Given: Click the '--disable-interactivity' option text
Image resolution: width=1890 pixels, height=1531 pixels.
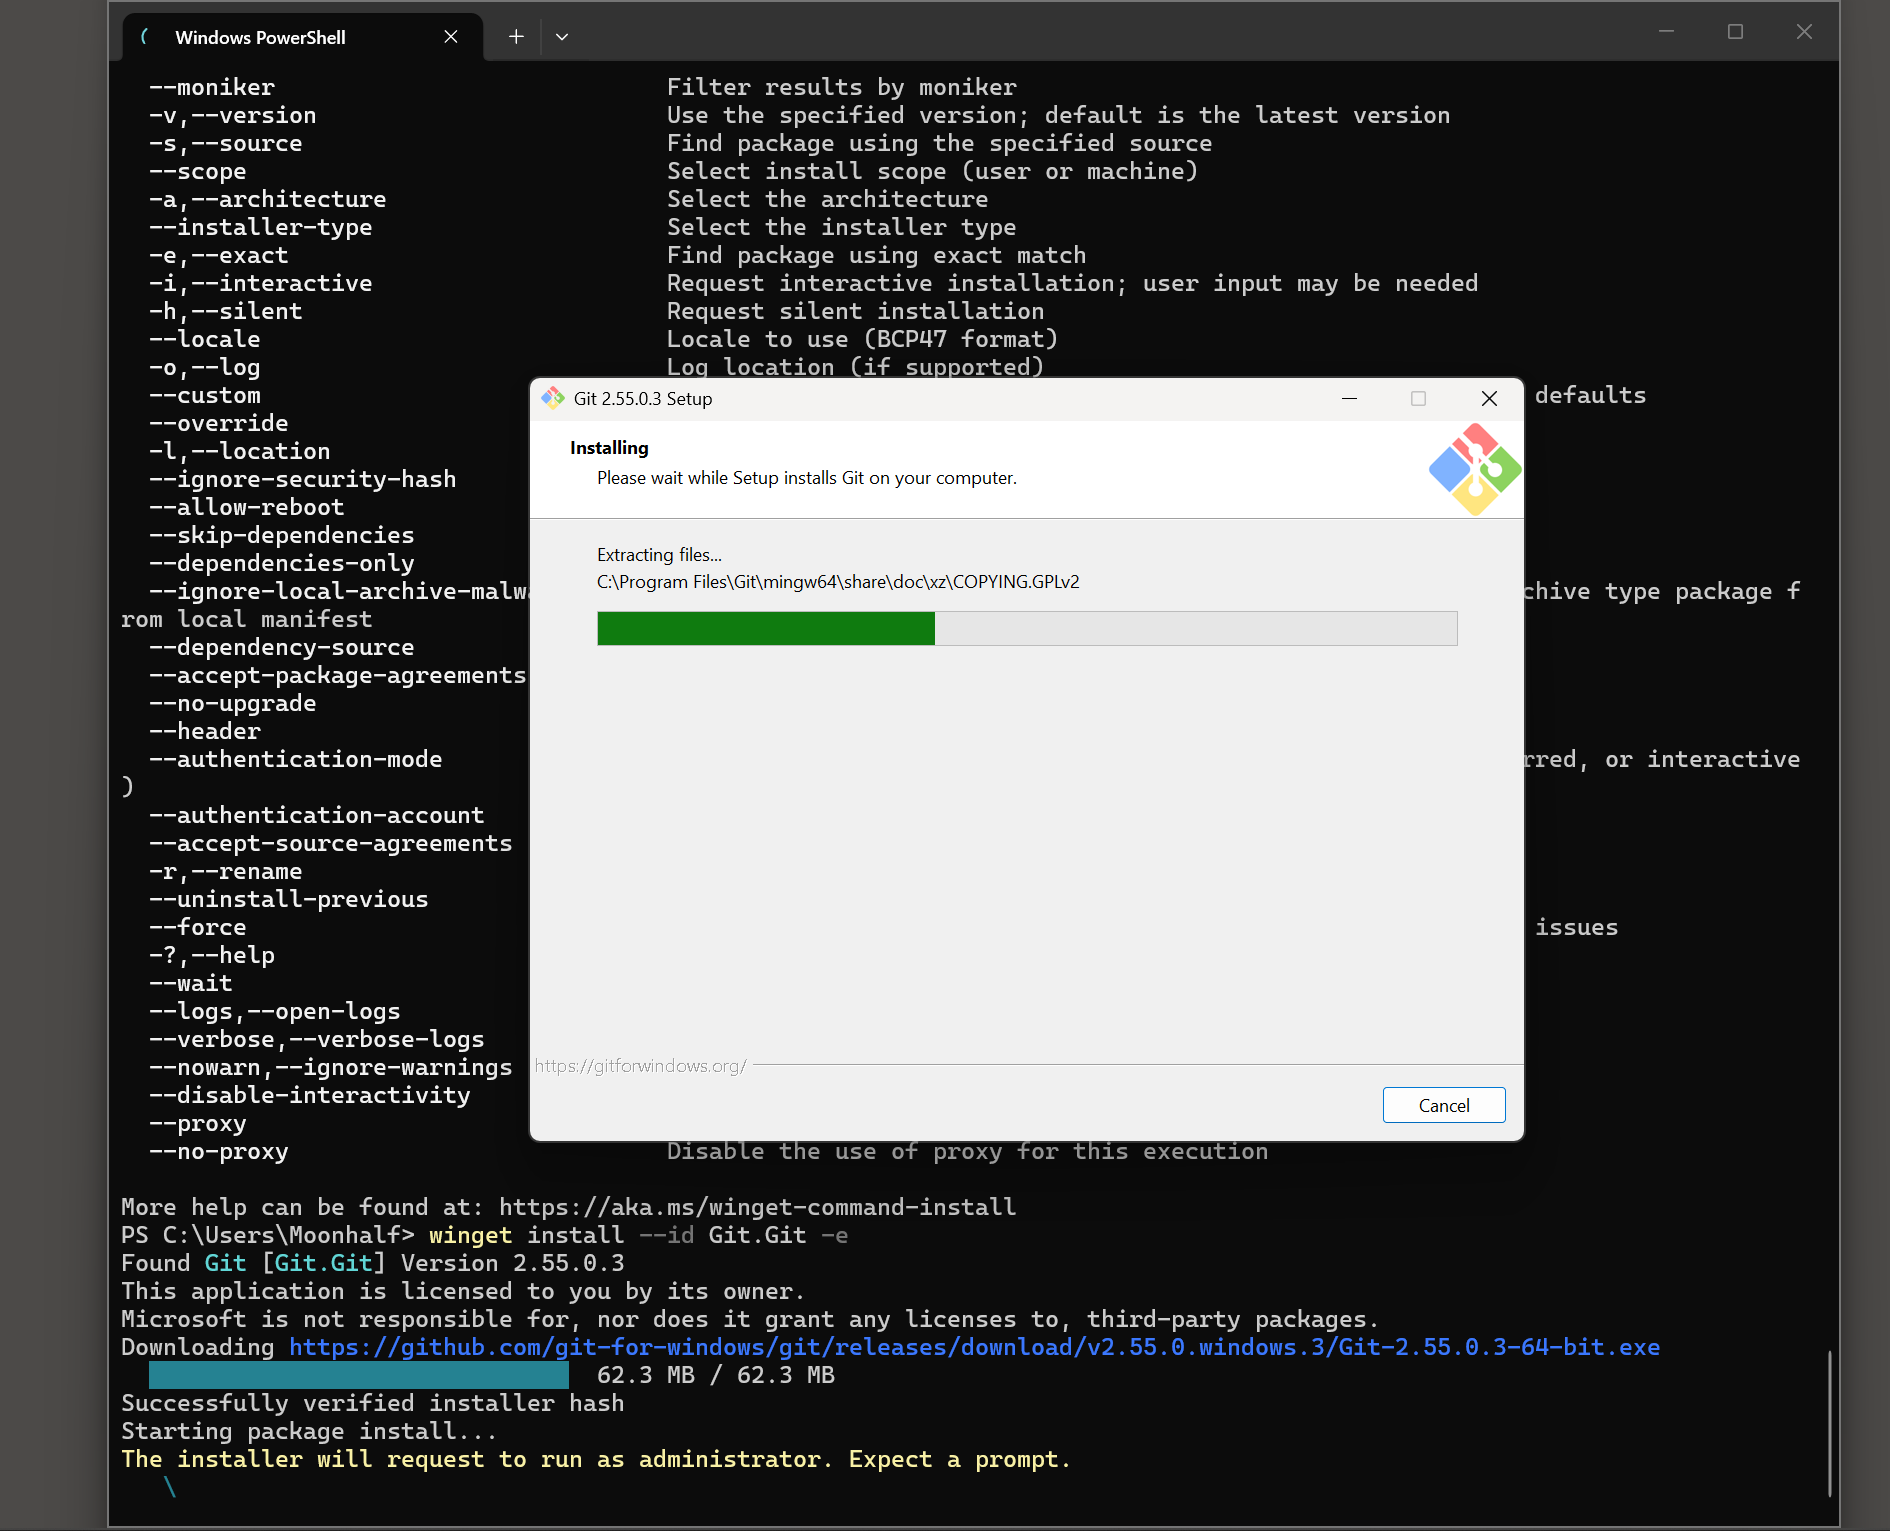Looking at the screenshot, I should 310,1095.
